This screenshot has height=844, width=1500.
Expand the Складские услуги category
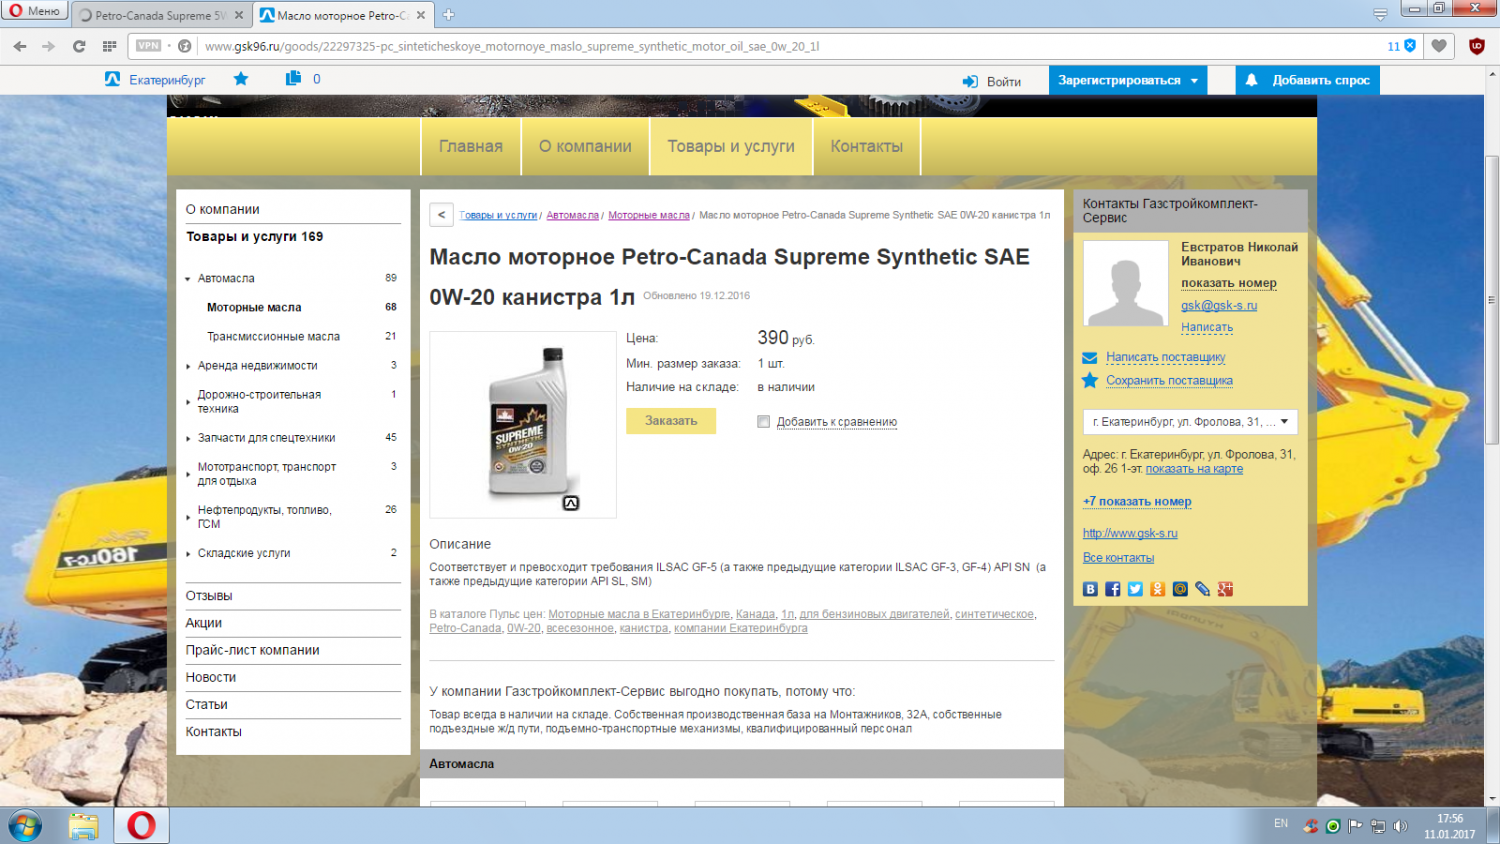188,553
